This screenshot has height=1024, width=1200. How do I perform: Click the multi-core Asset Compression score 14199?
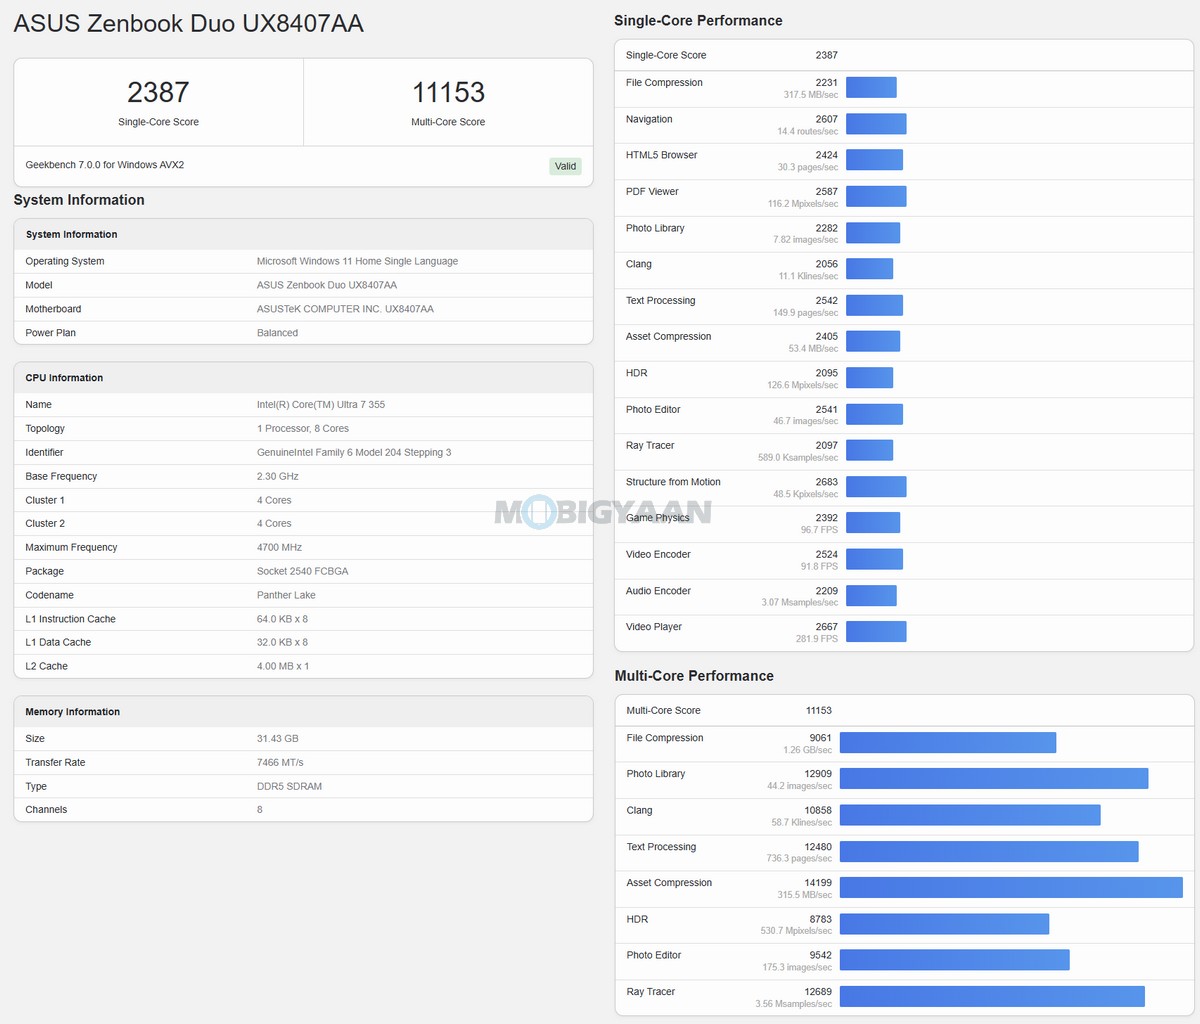point(818,883)
